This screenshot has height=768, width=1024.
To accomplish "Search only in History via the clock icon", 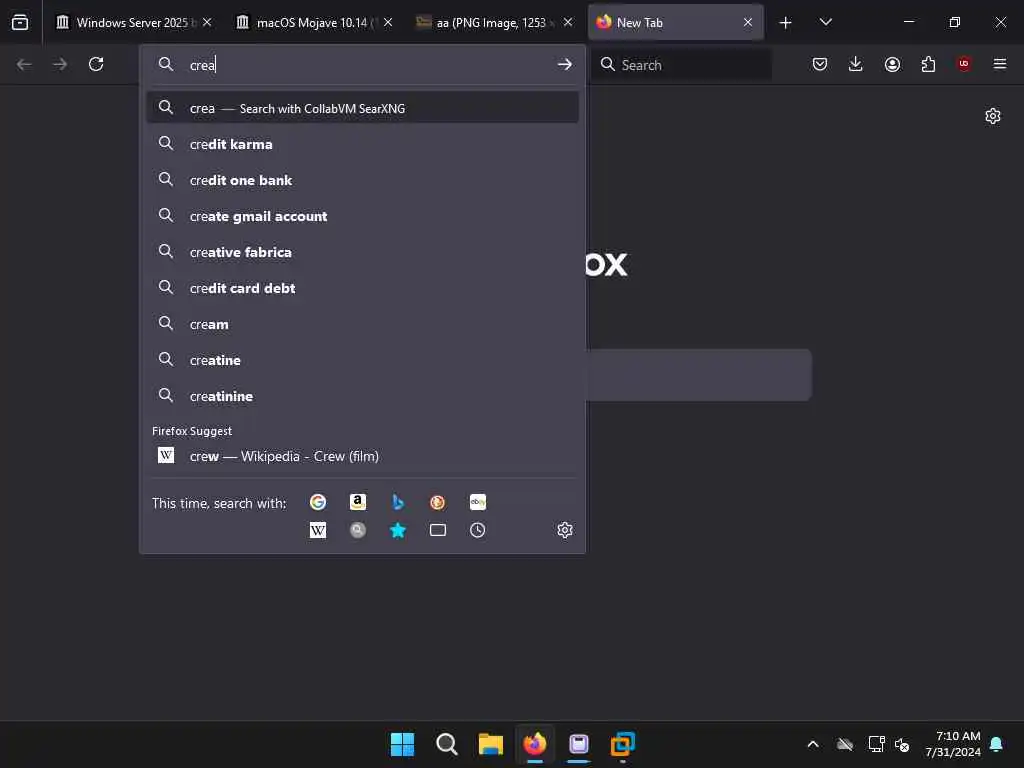I will pos(478,530).
